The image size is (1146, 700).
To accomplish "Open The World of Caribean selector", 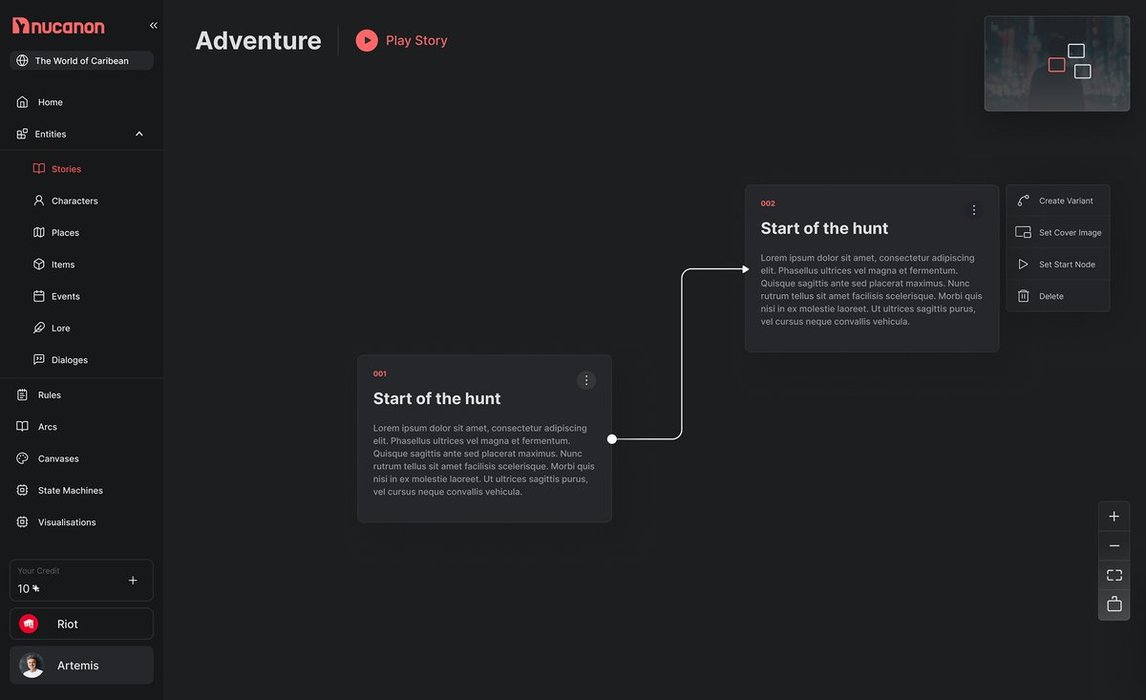I will point(81,61).
